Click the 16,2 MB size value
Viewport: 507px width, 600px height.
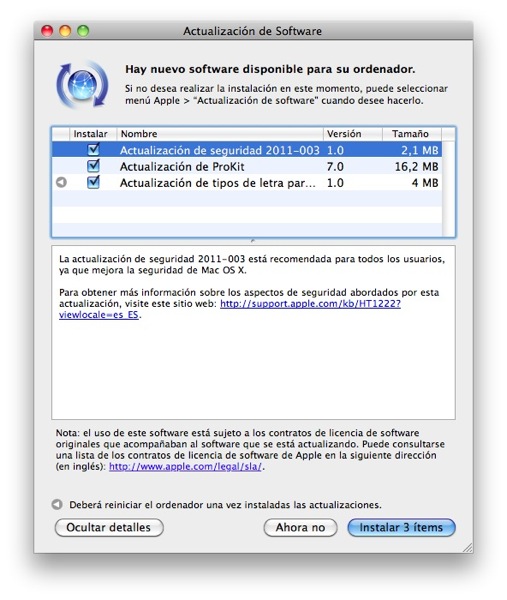coord(416,167)
